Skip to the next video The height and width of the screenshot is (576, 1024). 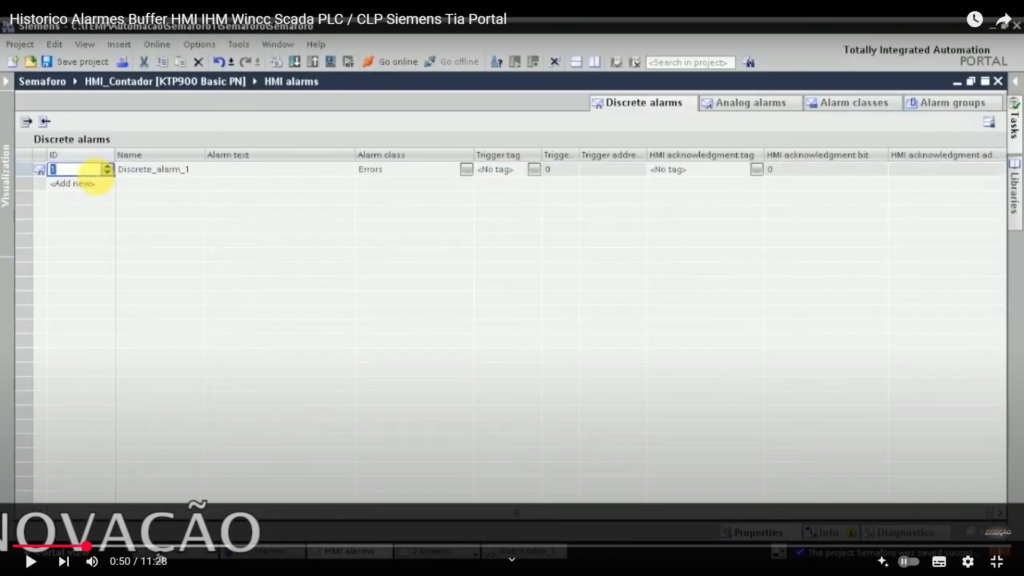pyautogui.click(x=63, y=562)
